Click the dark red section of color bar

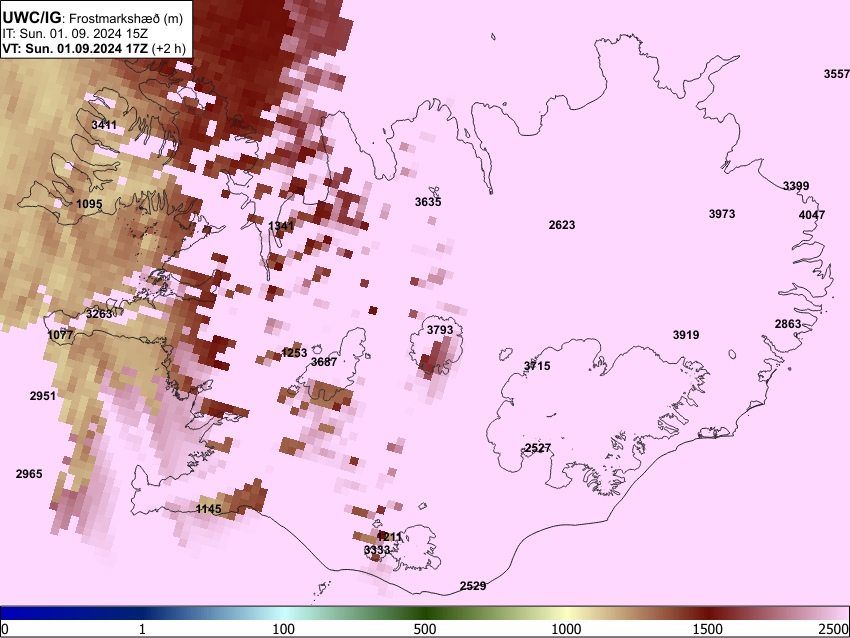(x=708, y=614)
